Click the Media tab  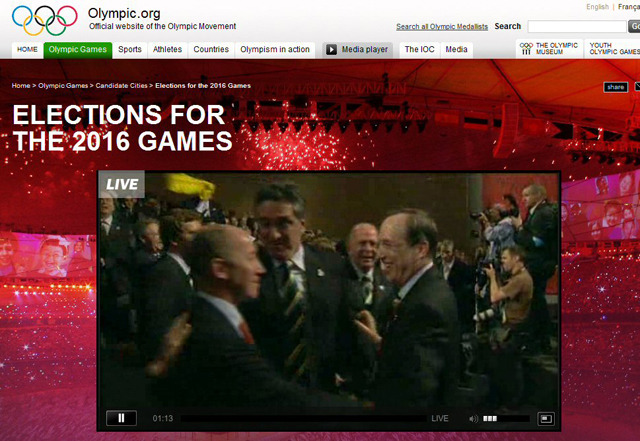456,49
